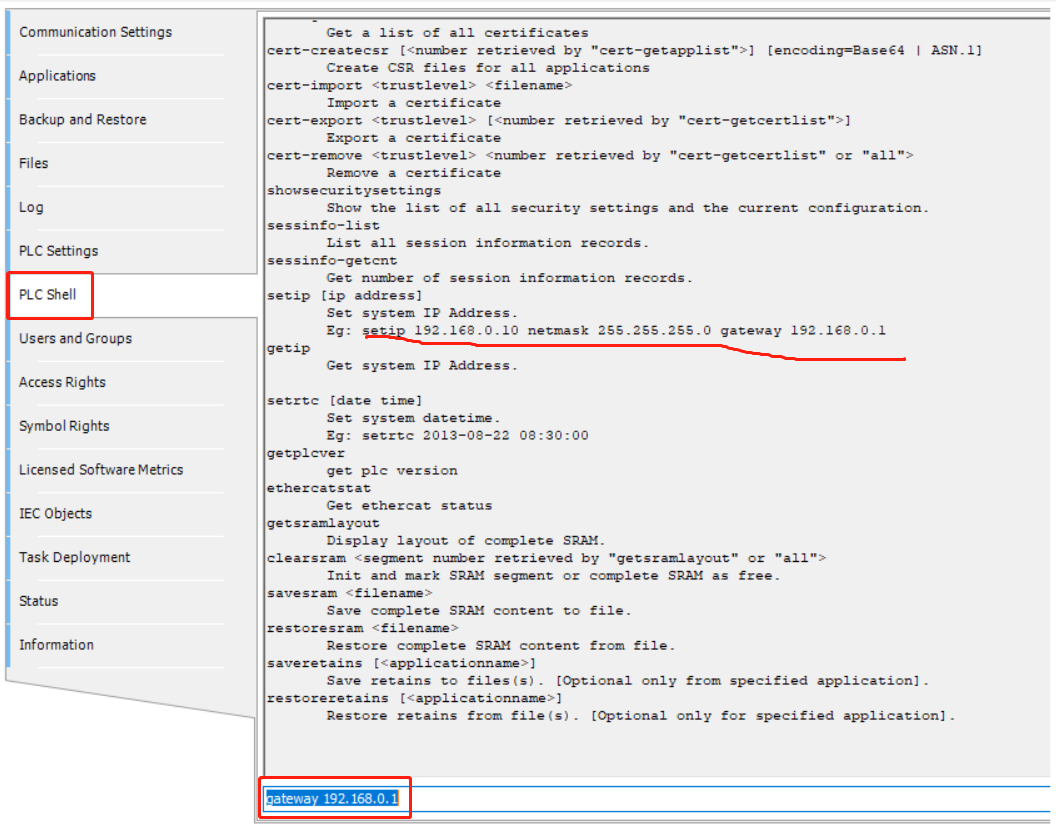Go to PLC Settings tab
This screenshot has height=824, width=1056.
click(x=59, y=251)
